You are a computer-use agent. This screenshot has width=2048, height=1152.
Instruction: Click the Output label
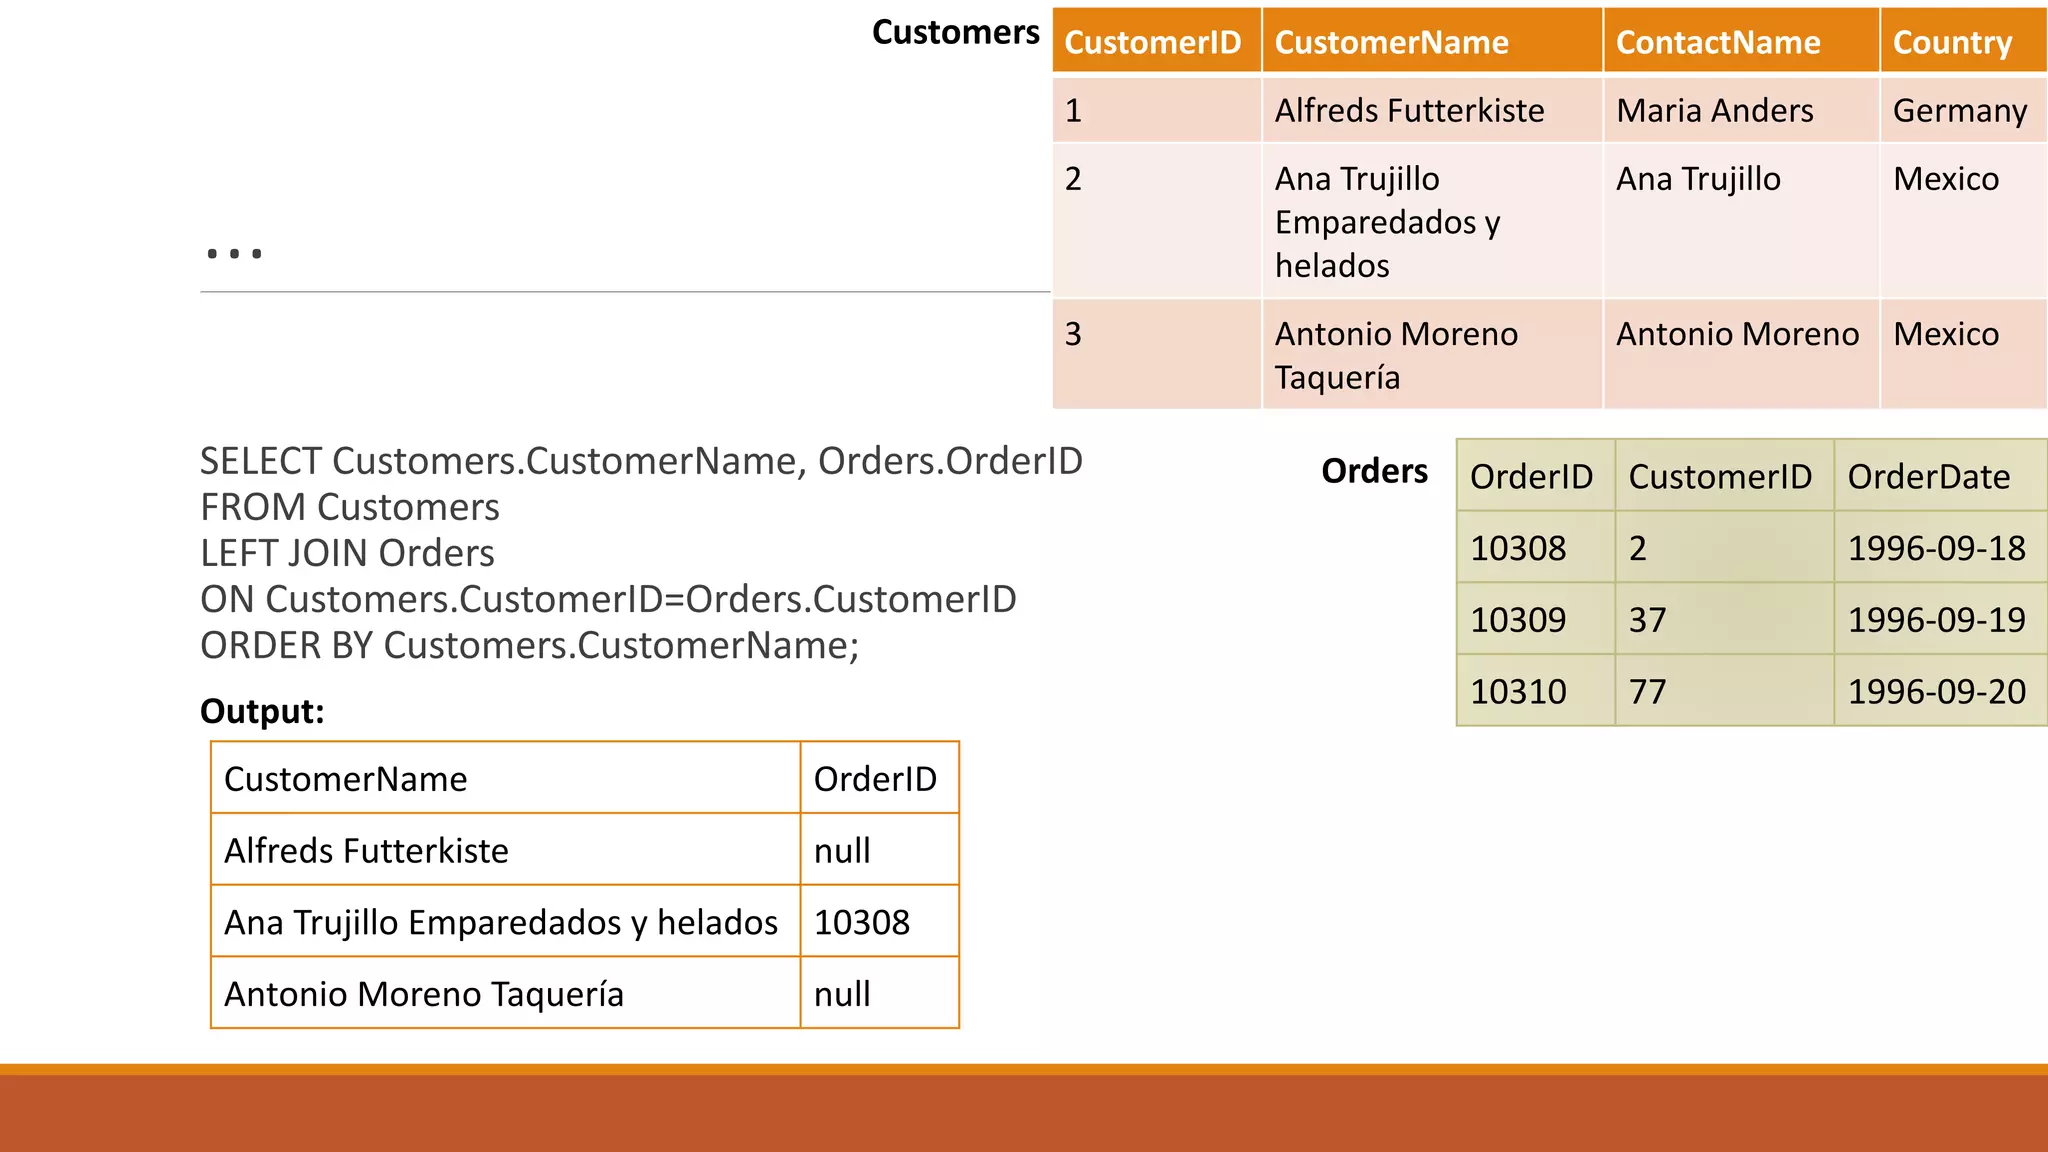[262, 711]
